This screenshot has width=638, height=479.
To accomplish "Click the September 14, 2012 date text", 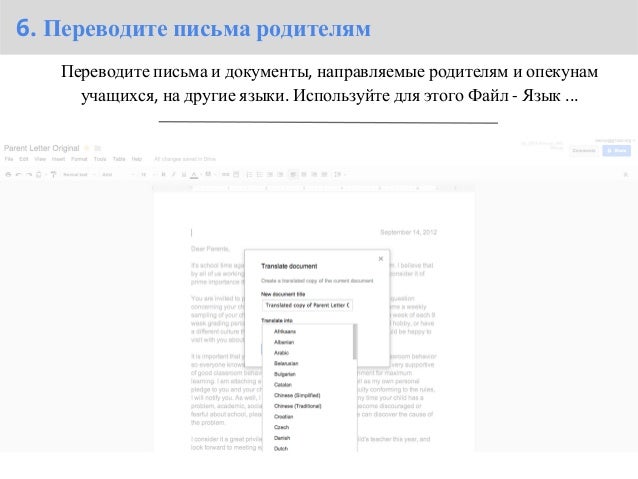I will point(409,232).
